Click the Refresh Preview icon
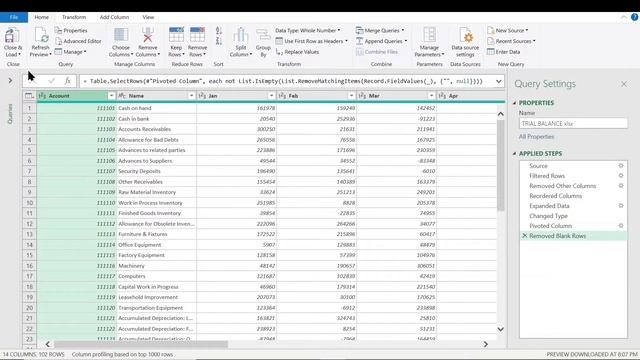This screenshot has width=640, height=360. (41, 36)
